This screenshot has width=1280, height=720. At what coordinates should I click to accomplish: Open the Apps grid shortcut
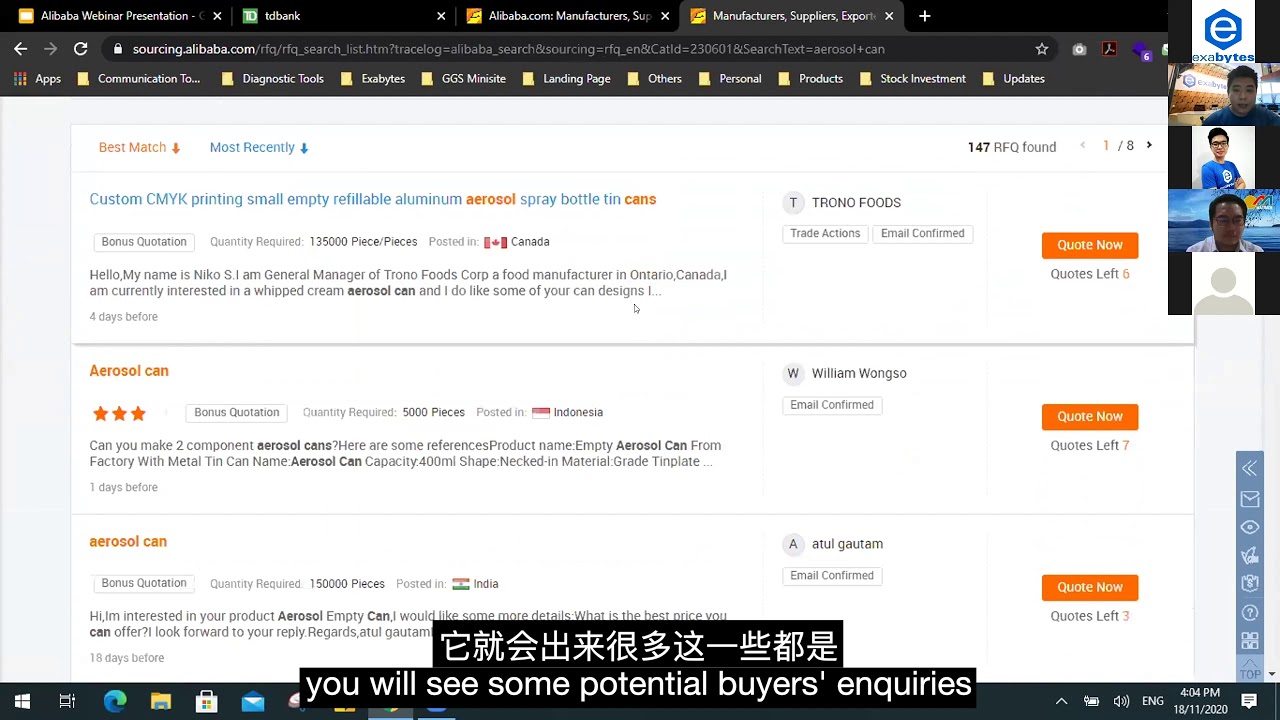(x=37, y=78)
